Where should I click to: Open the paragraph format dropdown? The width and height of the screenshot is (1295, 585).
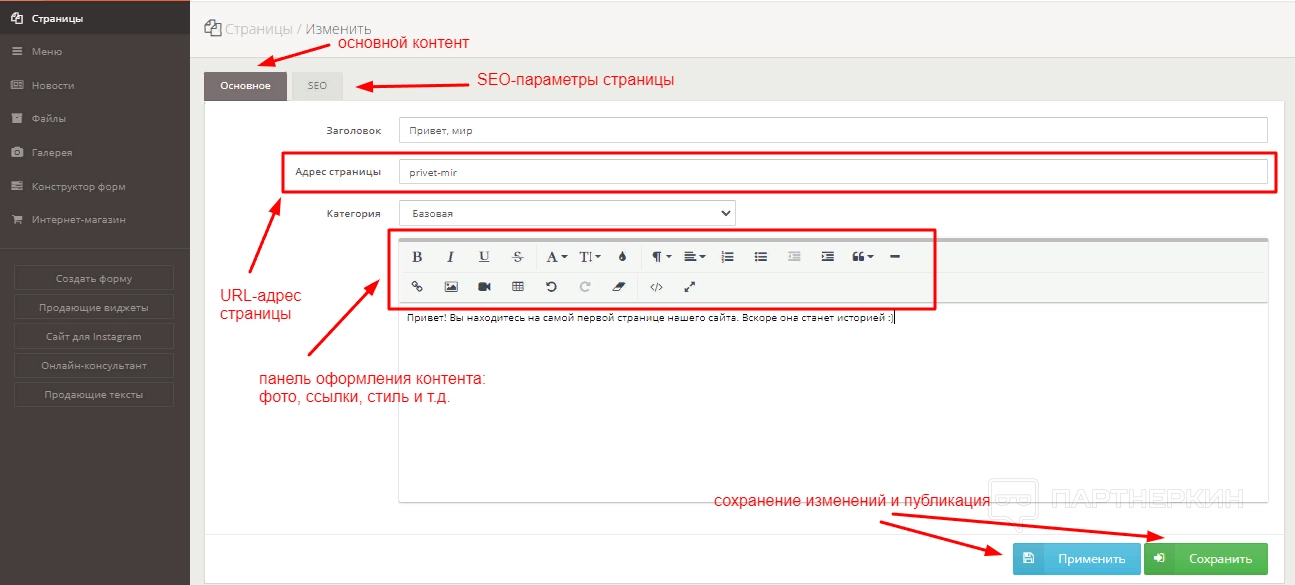(661, 257)
